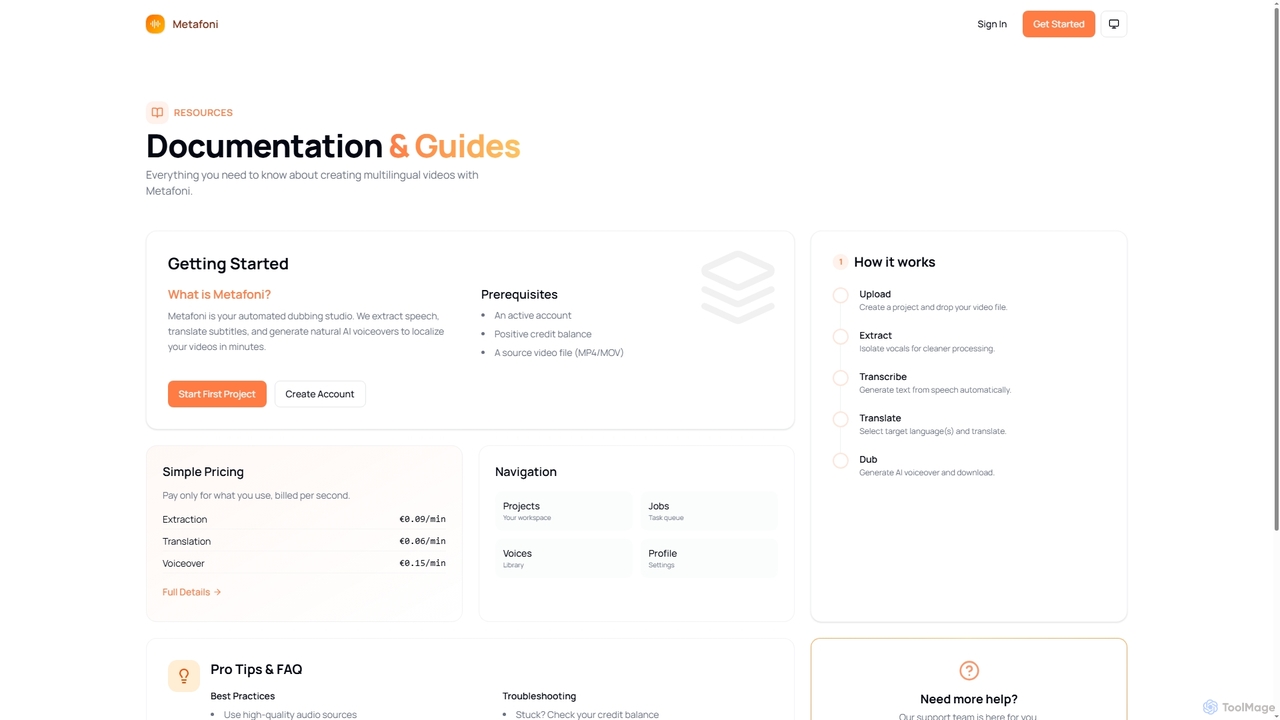Click the 'How it works' heading
Viewport: 1280px width, 720px height.
[x=894, y=262]
